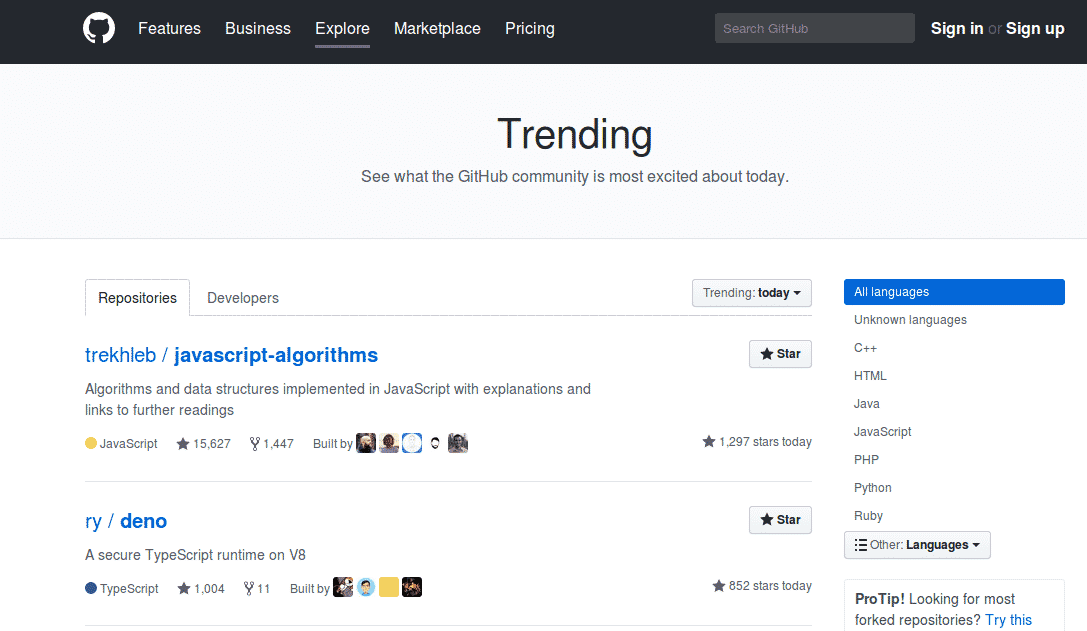Click the TypeScript blue language dot
This screenshot has height=631, width=1087.
point(91,588)
